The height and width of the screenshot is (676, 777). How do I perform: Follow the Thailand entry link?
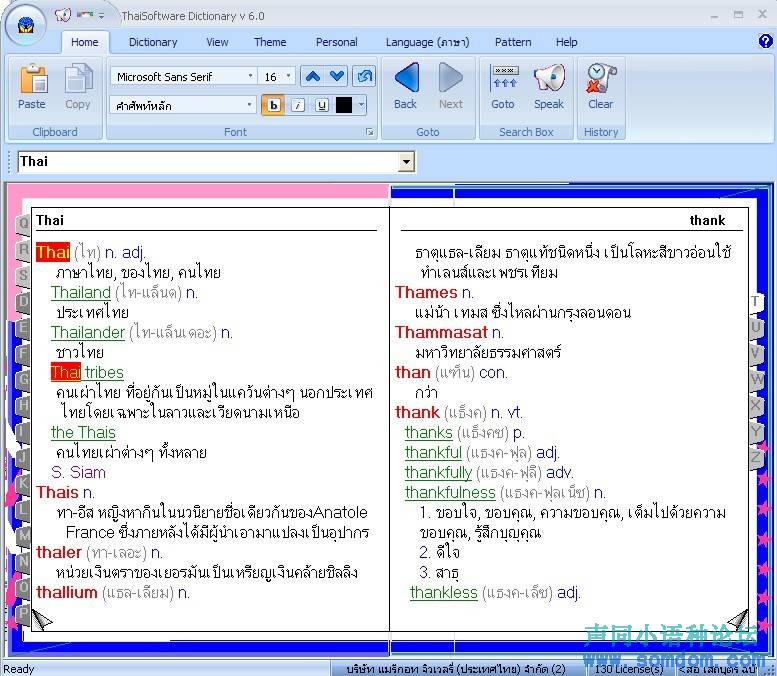[81, 292]
